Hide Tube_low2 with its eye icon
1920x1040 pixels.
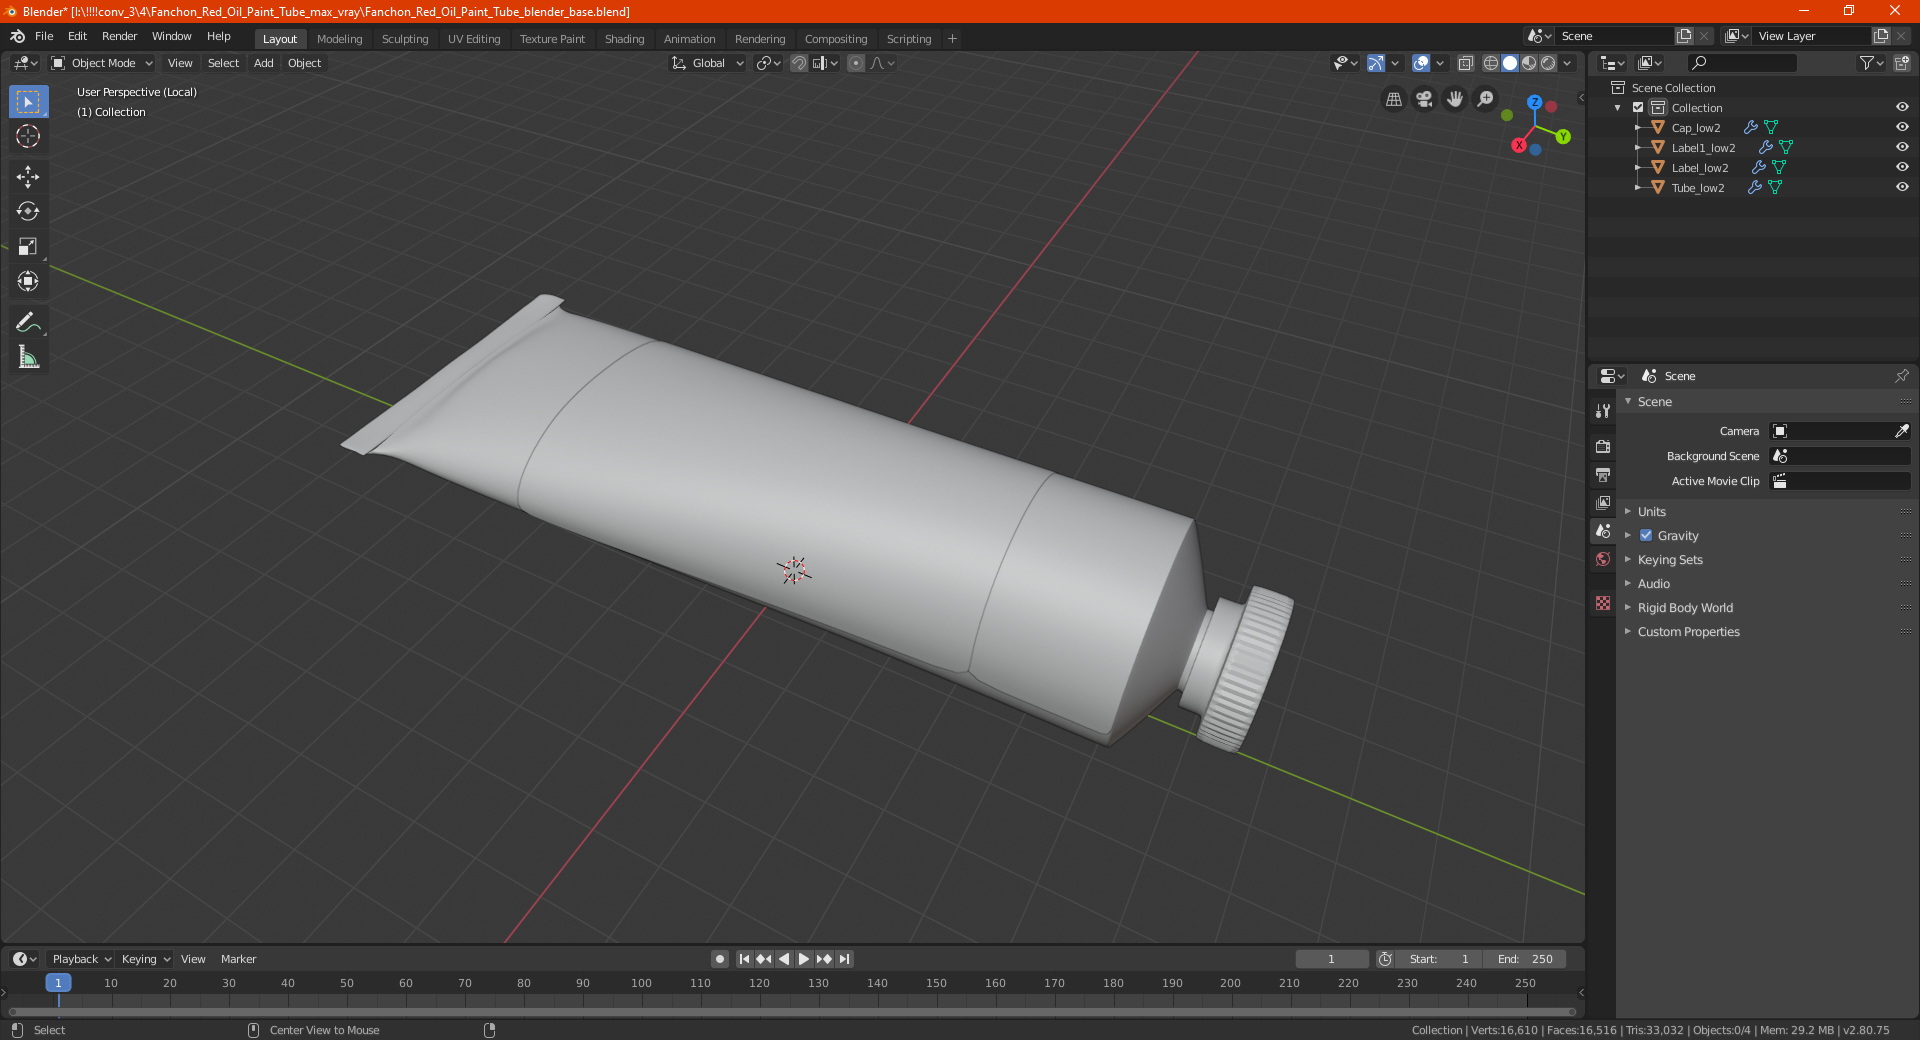[x=1902, y=187]
